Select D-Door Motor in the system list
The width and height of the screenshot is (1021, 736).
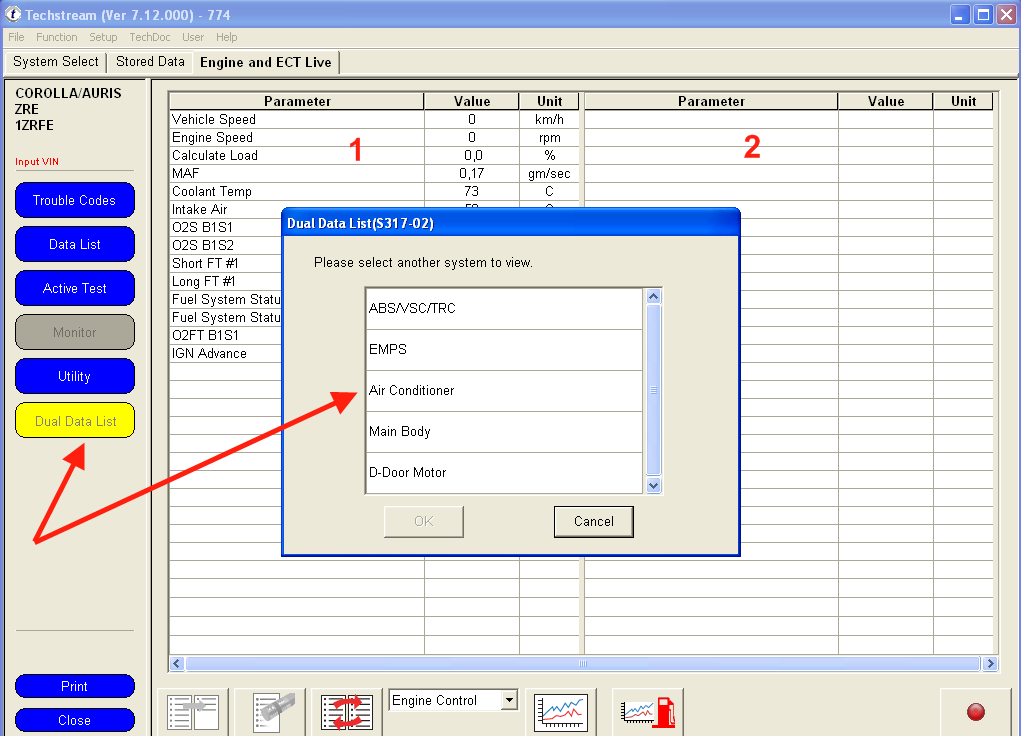(x=505, y=473)
